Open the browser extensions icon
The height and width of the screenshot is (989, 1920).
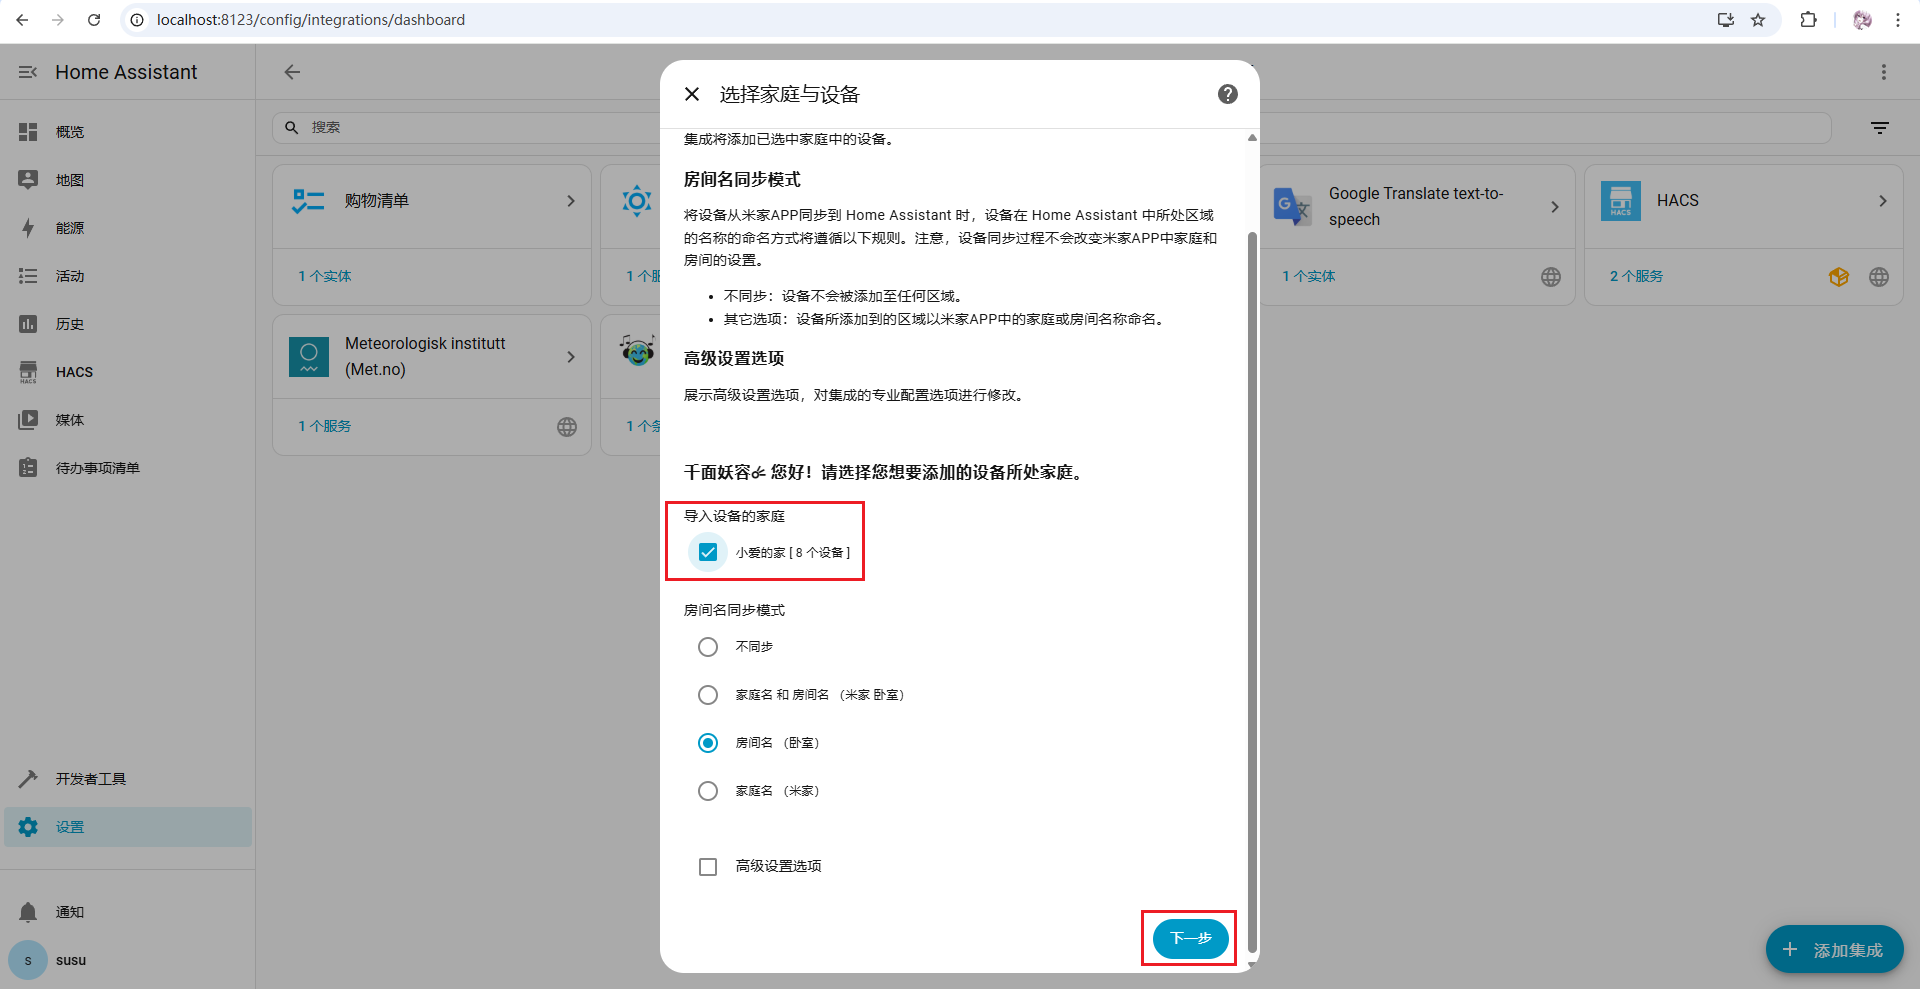click(x=1808, y=20)
